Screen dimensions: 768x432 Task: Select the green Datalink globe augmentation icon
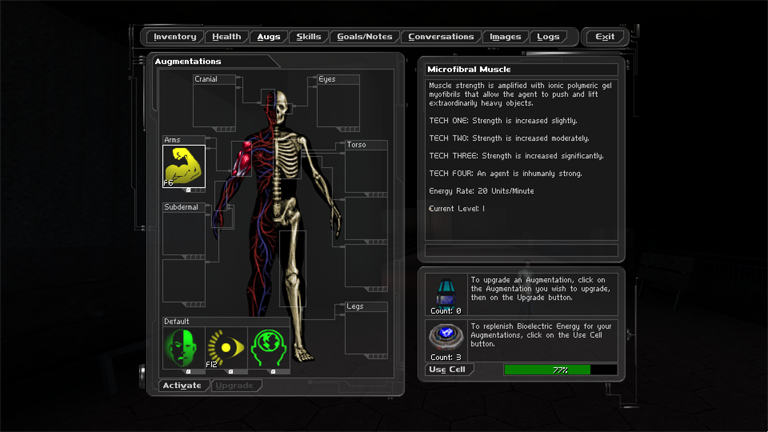pos(268,348)
